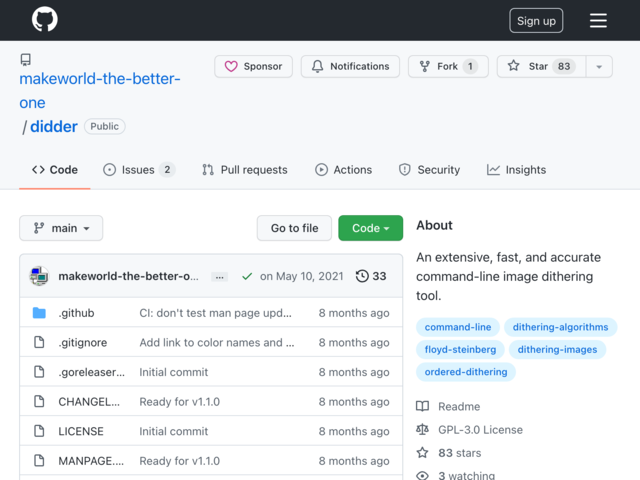Open the main branch selector dropdown
This screenshot has width=640, height=480.
61,228
